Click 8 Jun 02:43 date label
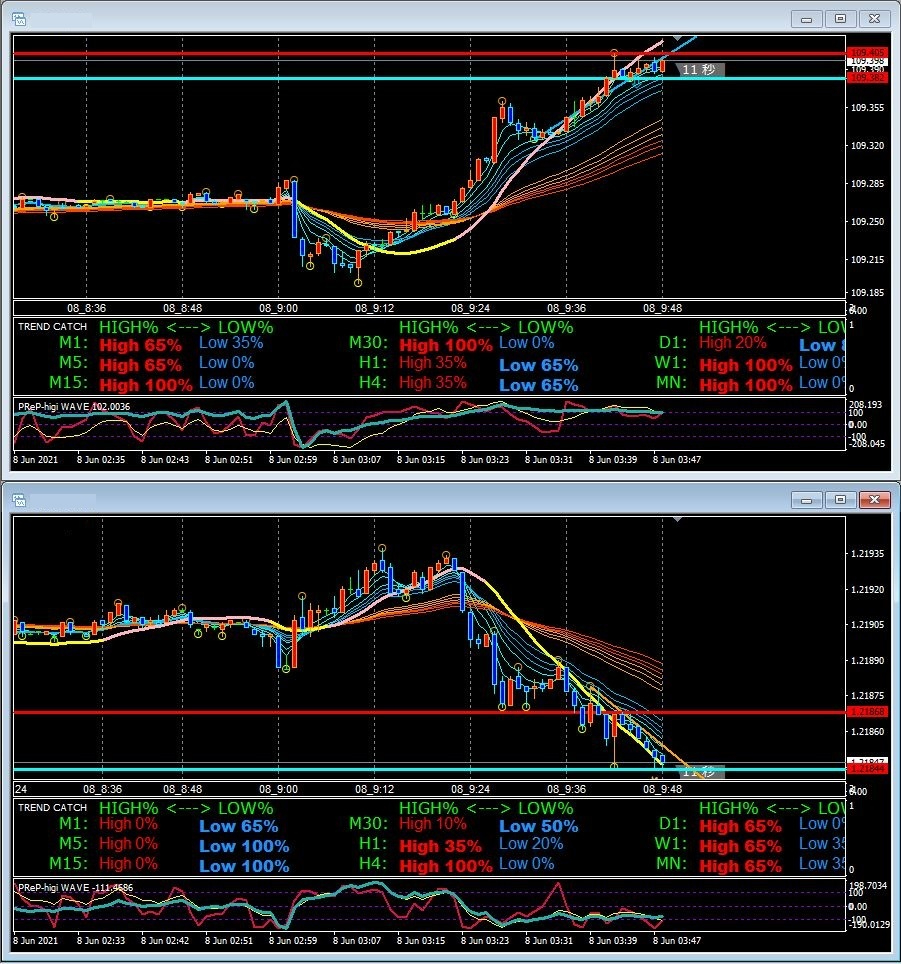The height and width of the screenshot is (964, 901). click(165, 459)
